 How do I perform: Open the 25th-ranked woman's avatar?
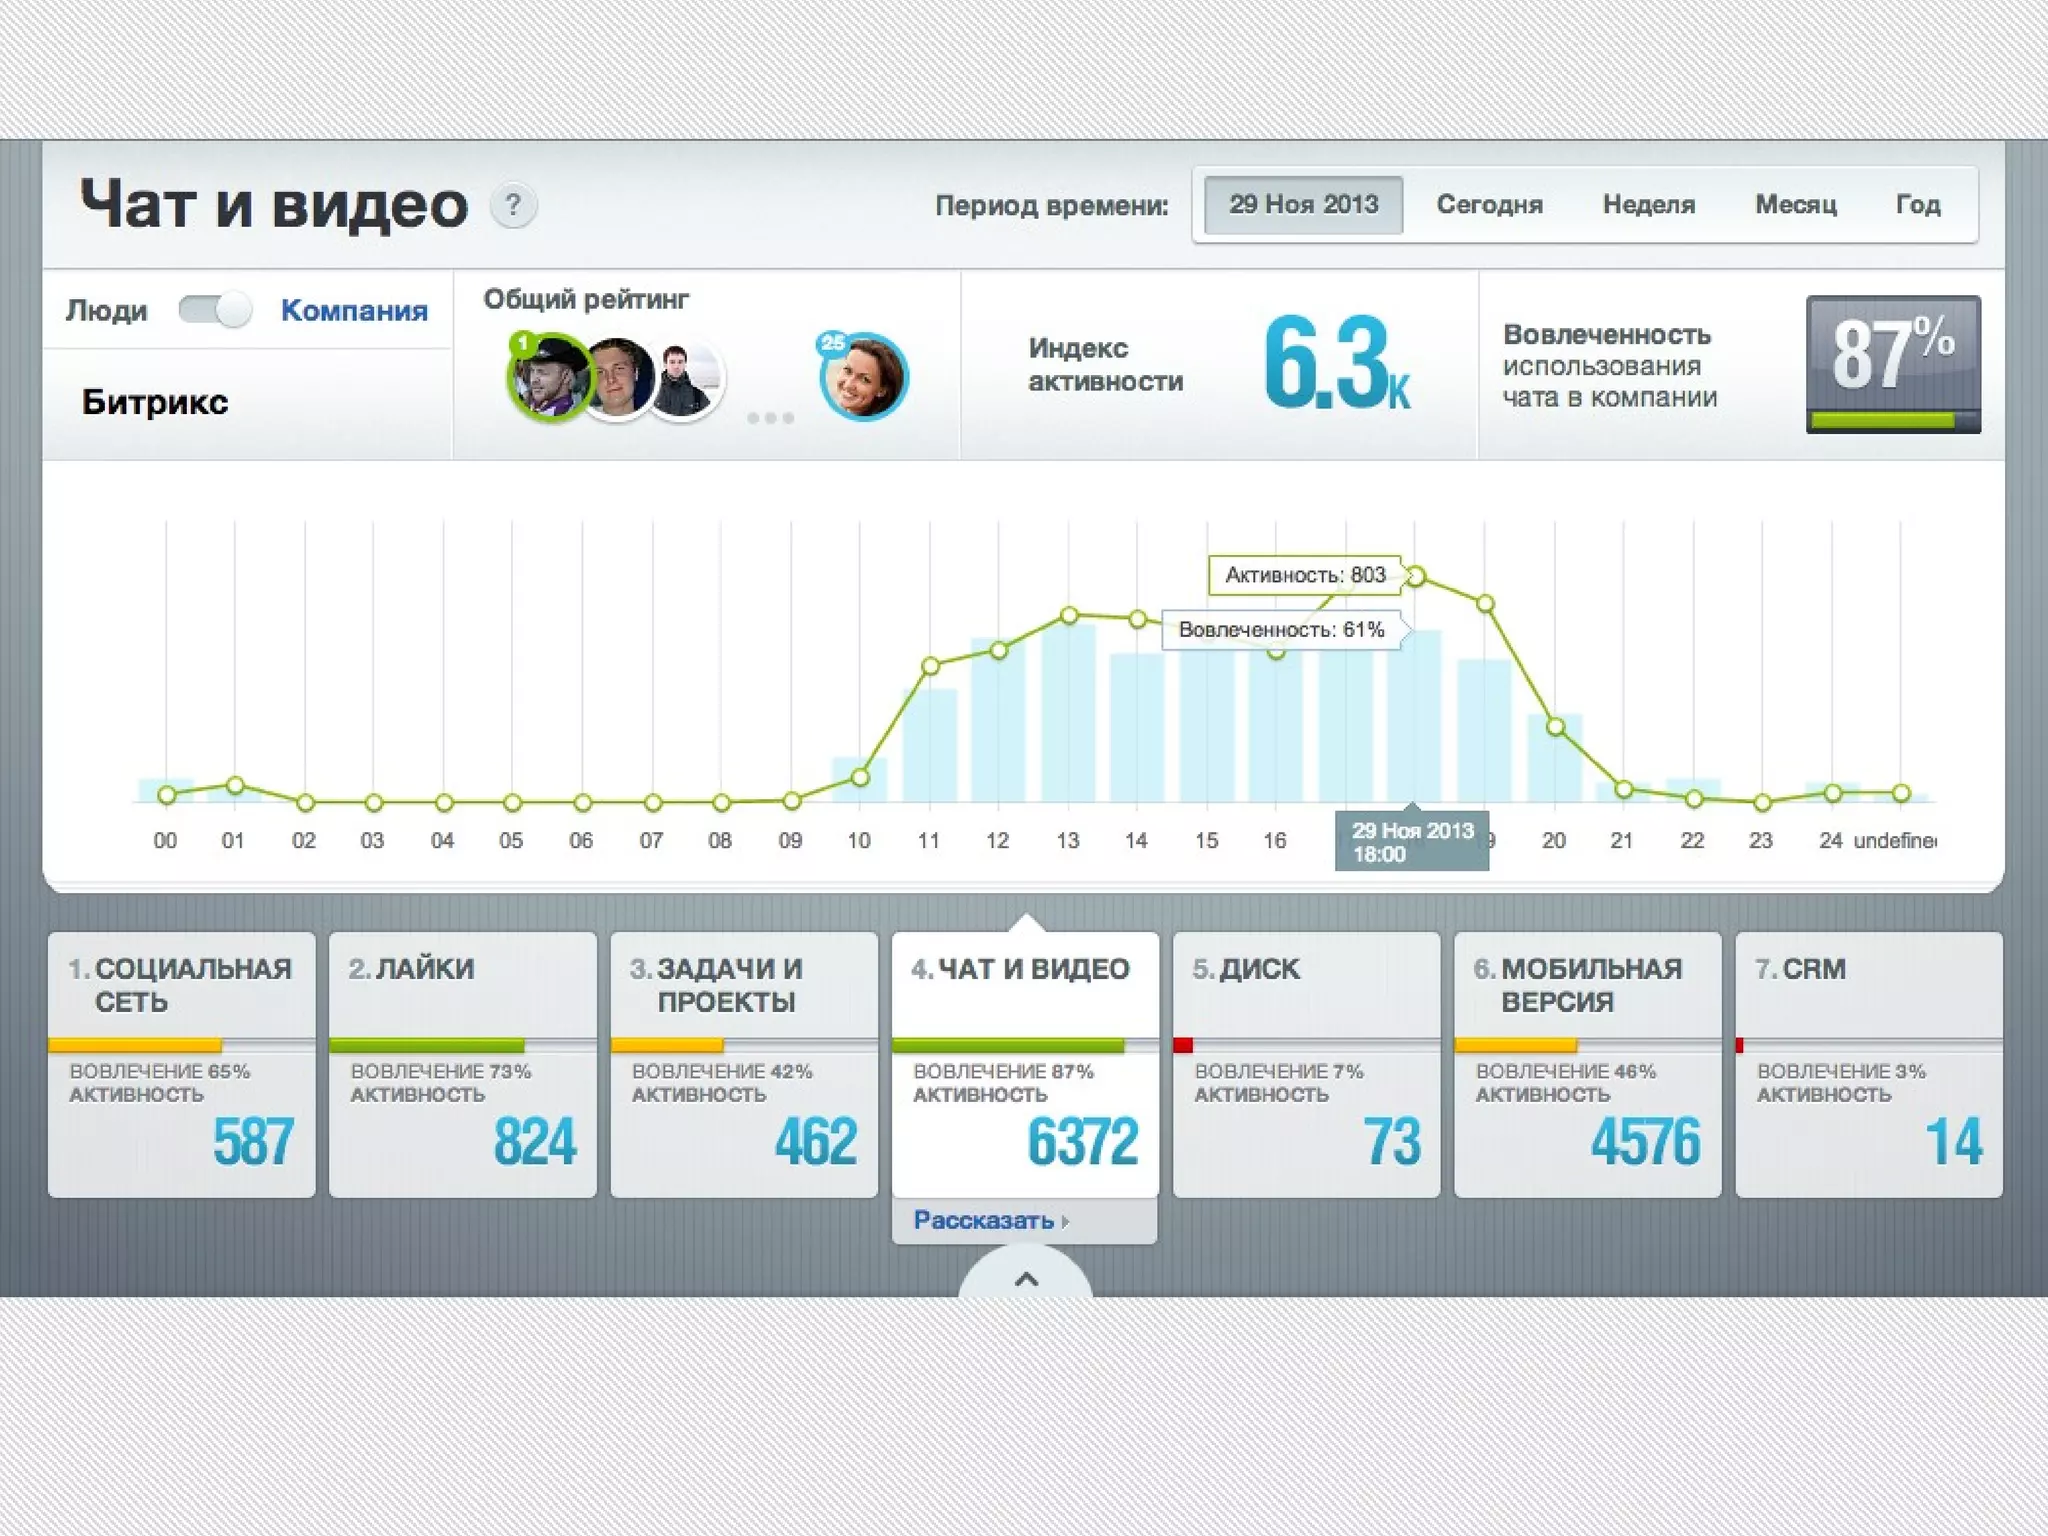coord(863,377)
